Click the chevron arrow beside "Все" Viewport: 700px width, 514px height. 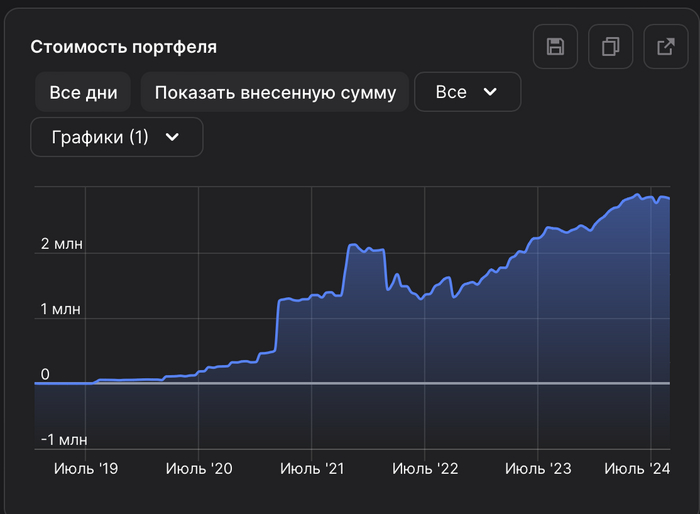click(x=490, y=92)
